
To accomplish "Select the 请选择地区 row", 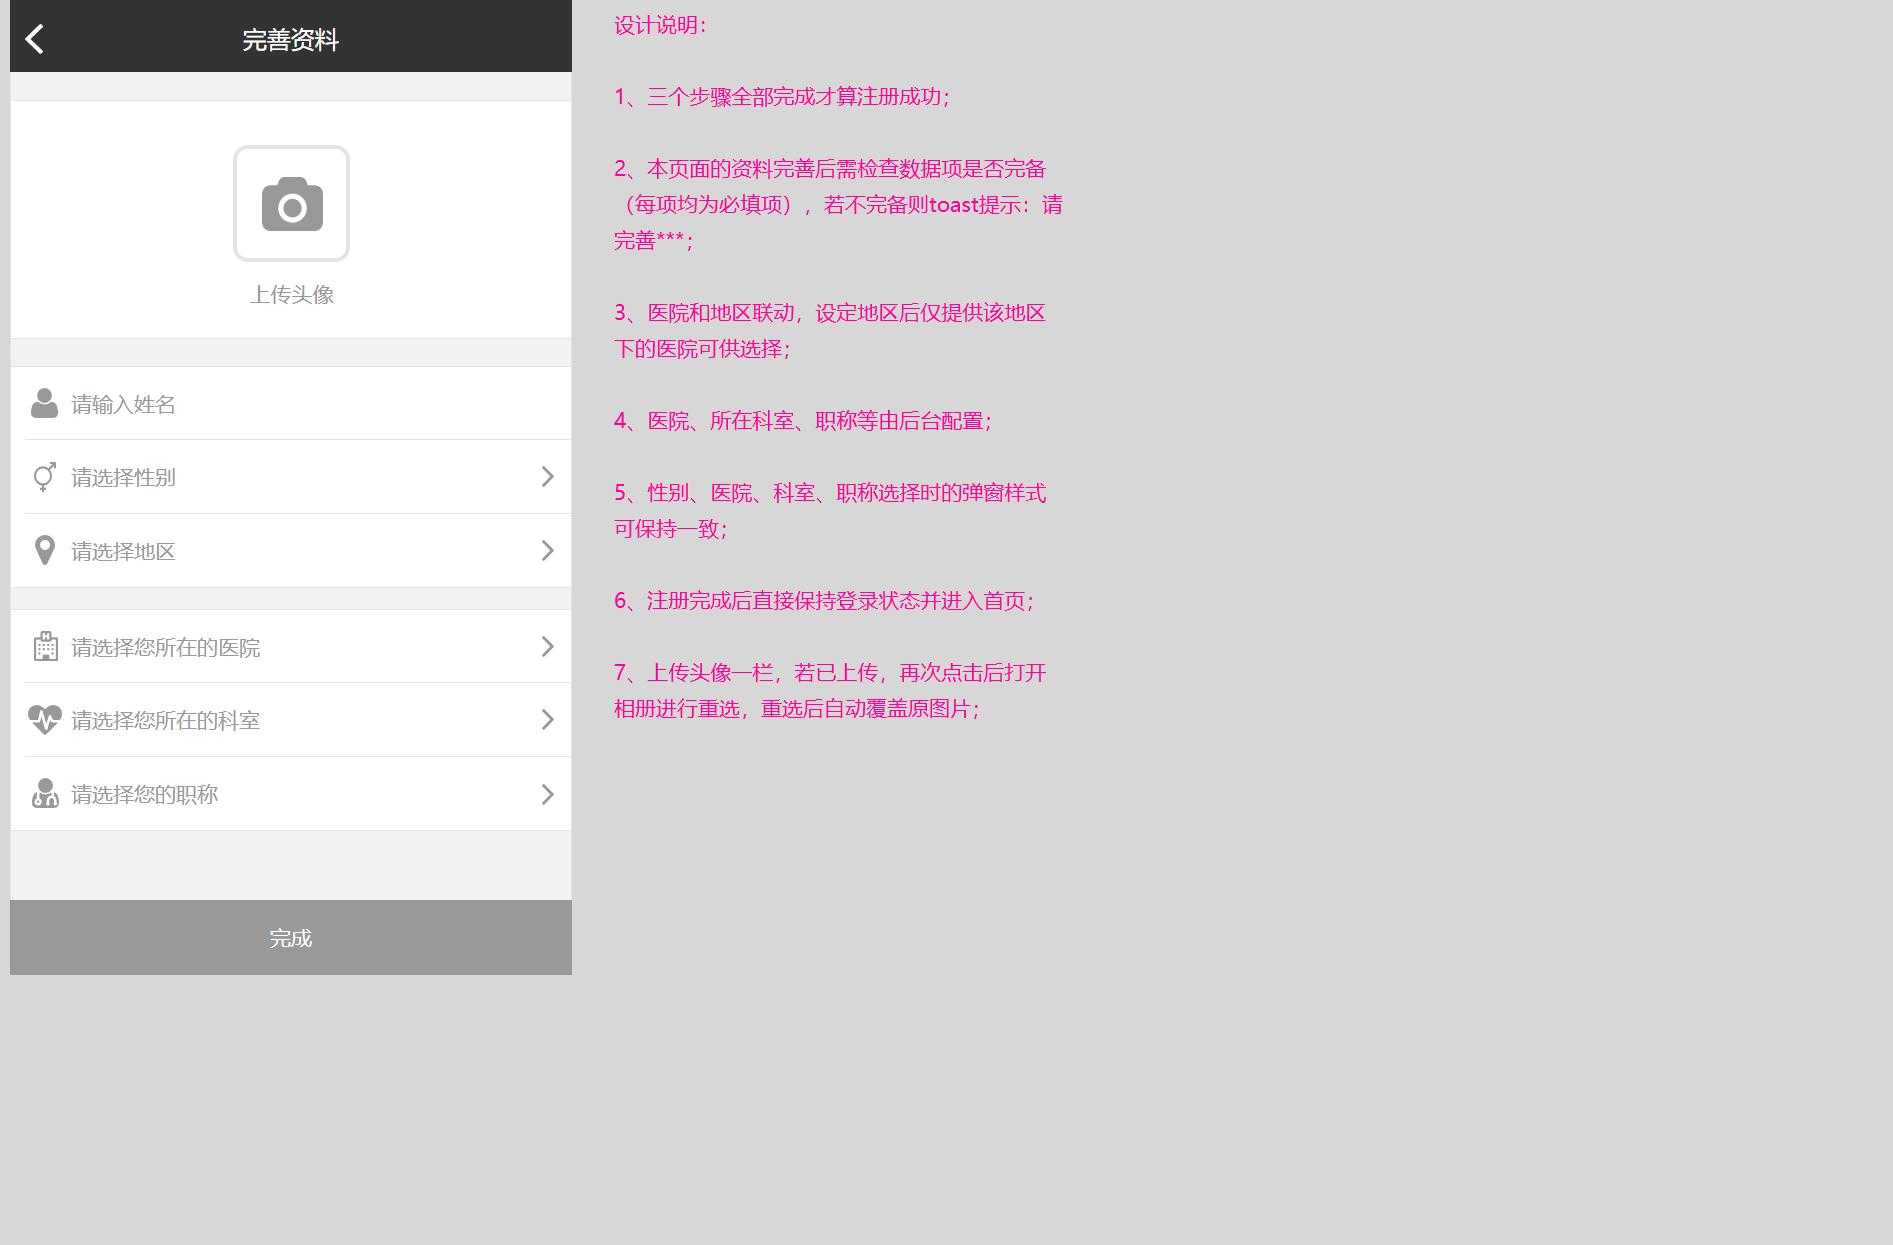I will click(290, 550).
